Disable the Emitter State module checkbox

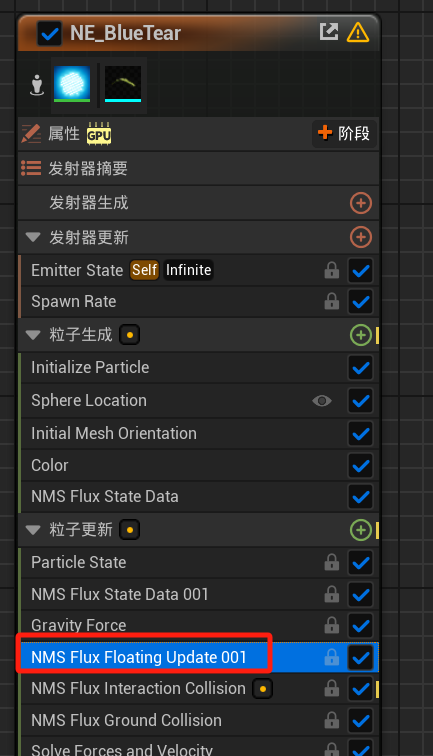click(361, 270)
